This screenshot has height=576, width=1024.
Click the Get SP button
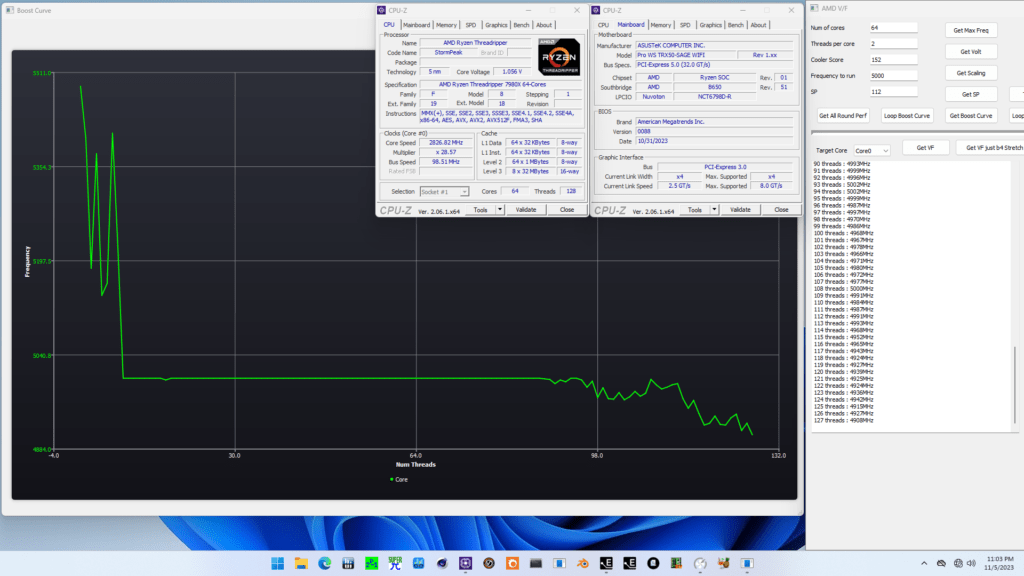pyautogui.click(x=971, y=95)
